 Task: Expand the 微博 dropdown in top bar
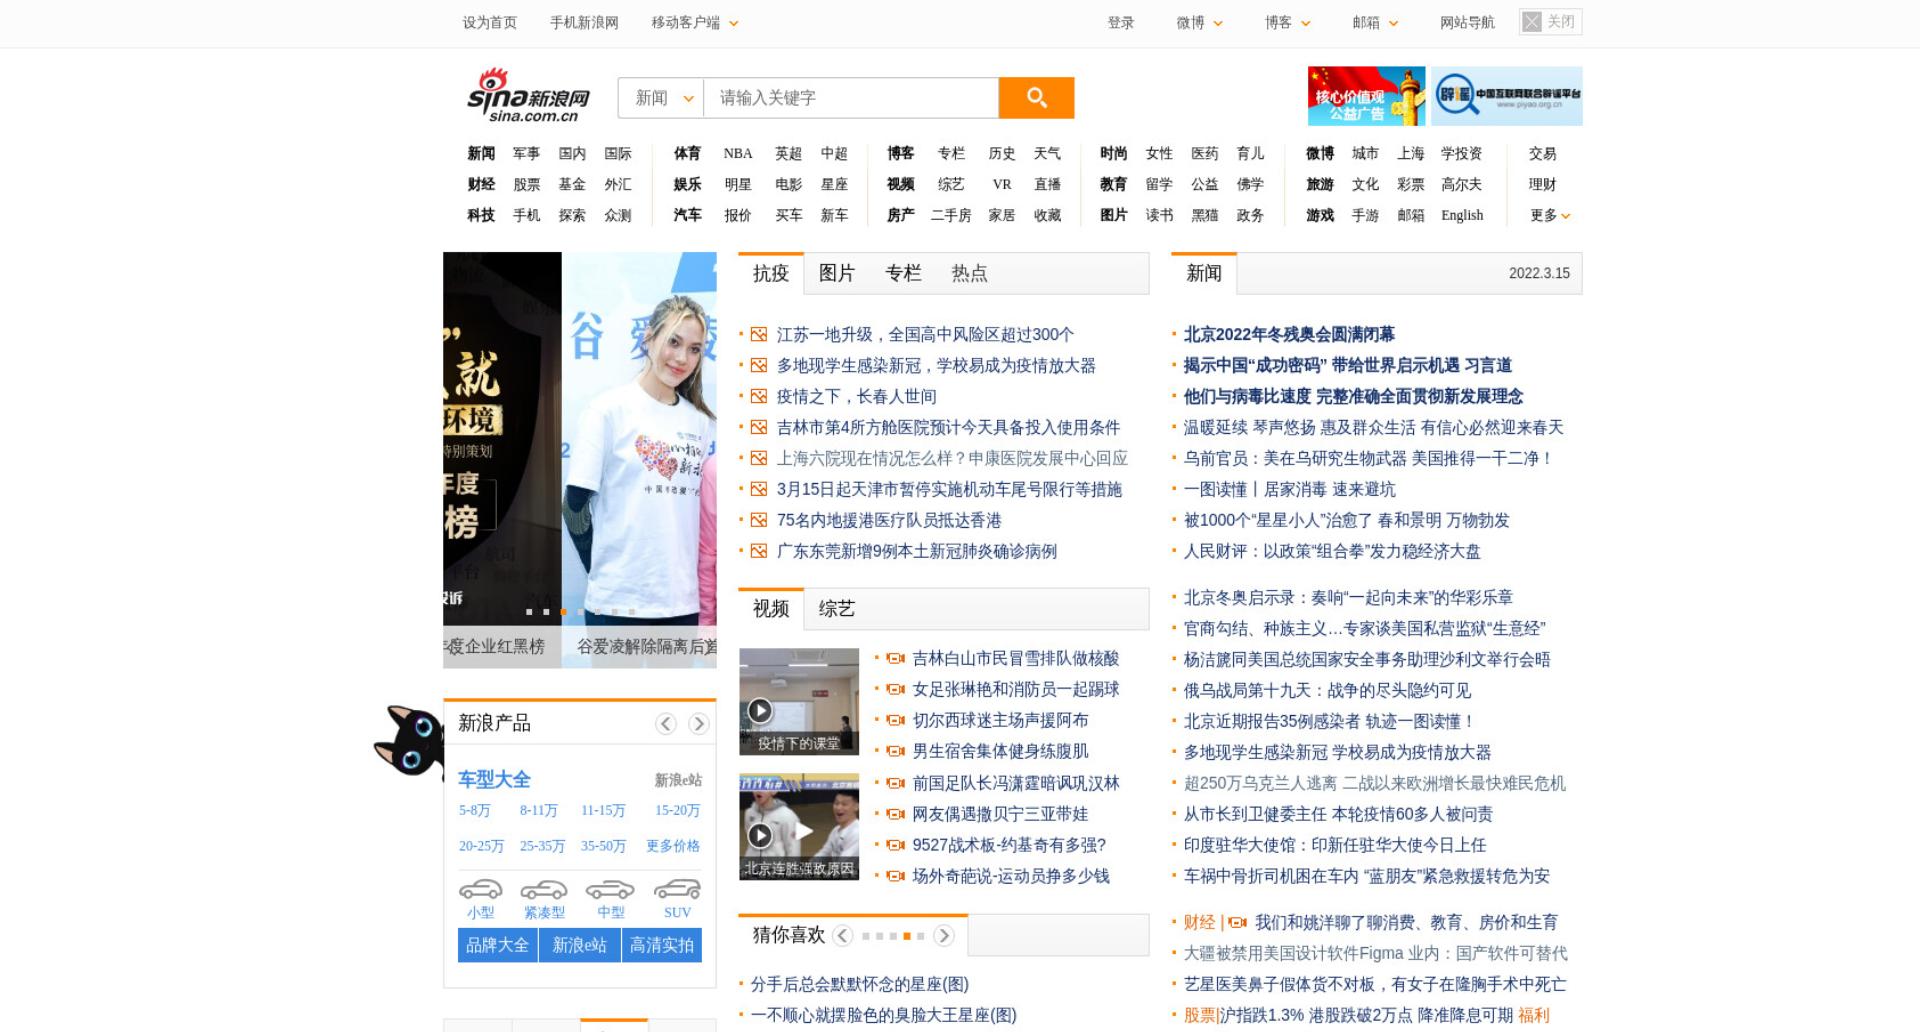(x=1199, y=23)
